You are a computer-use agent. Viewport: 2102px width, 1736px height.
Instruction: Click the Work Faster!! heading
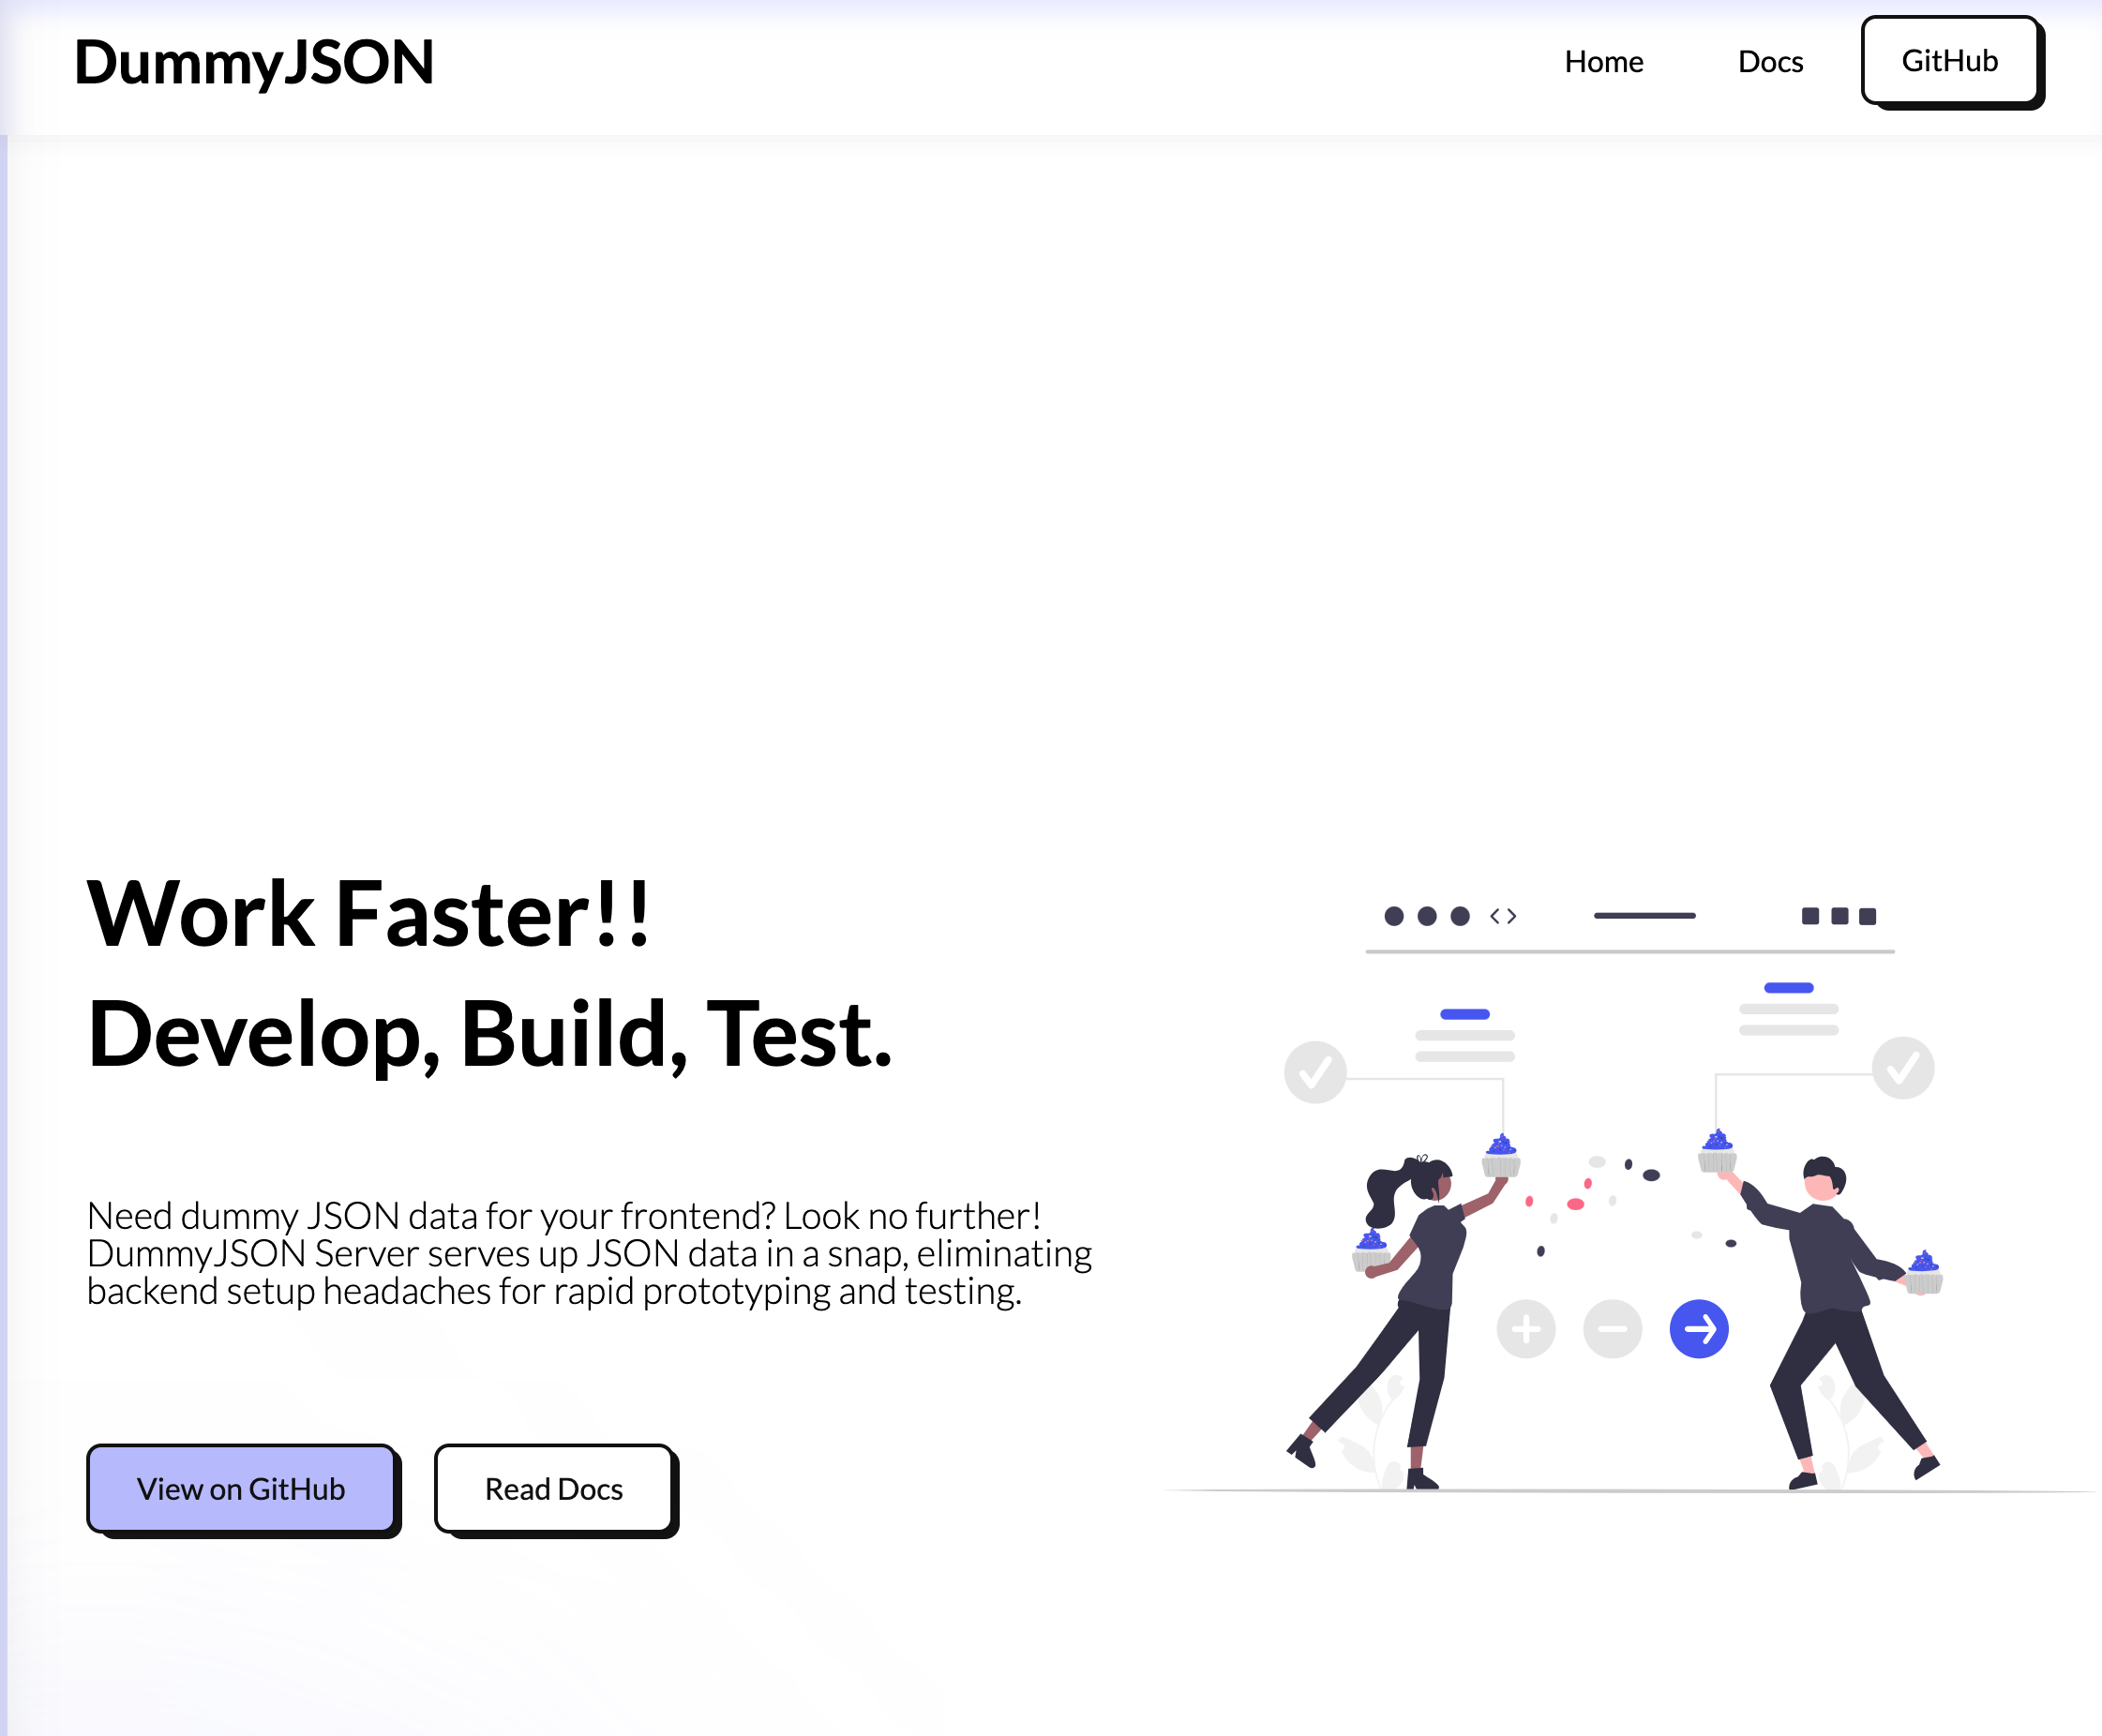pos(368,914)
